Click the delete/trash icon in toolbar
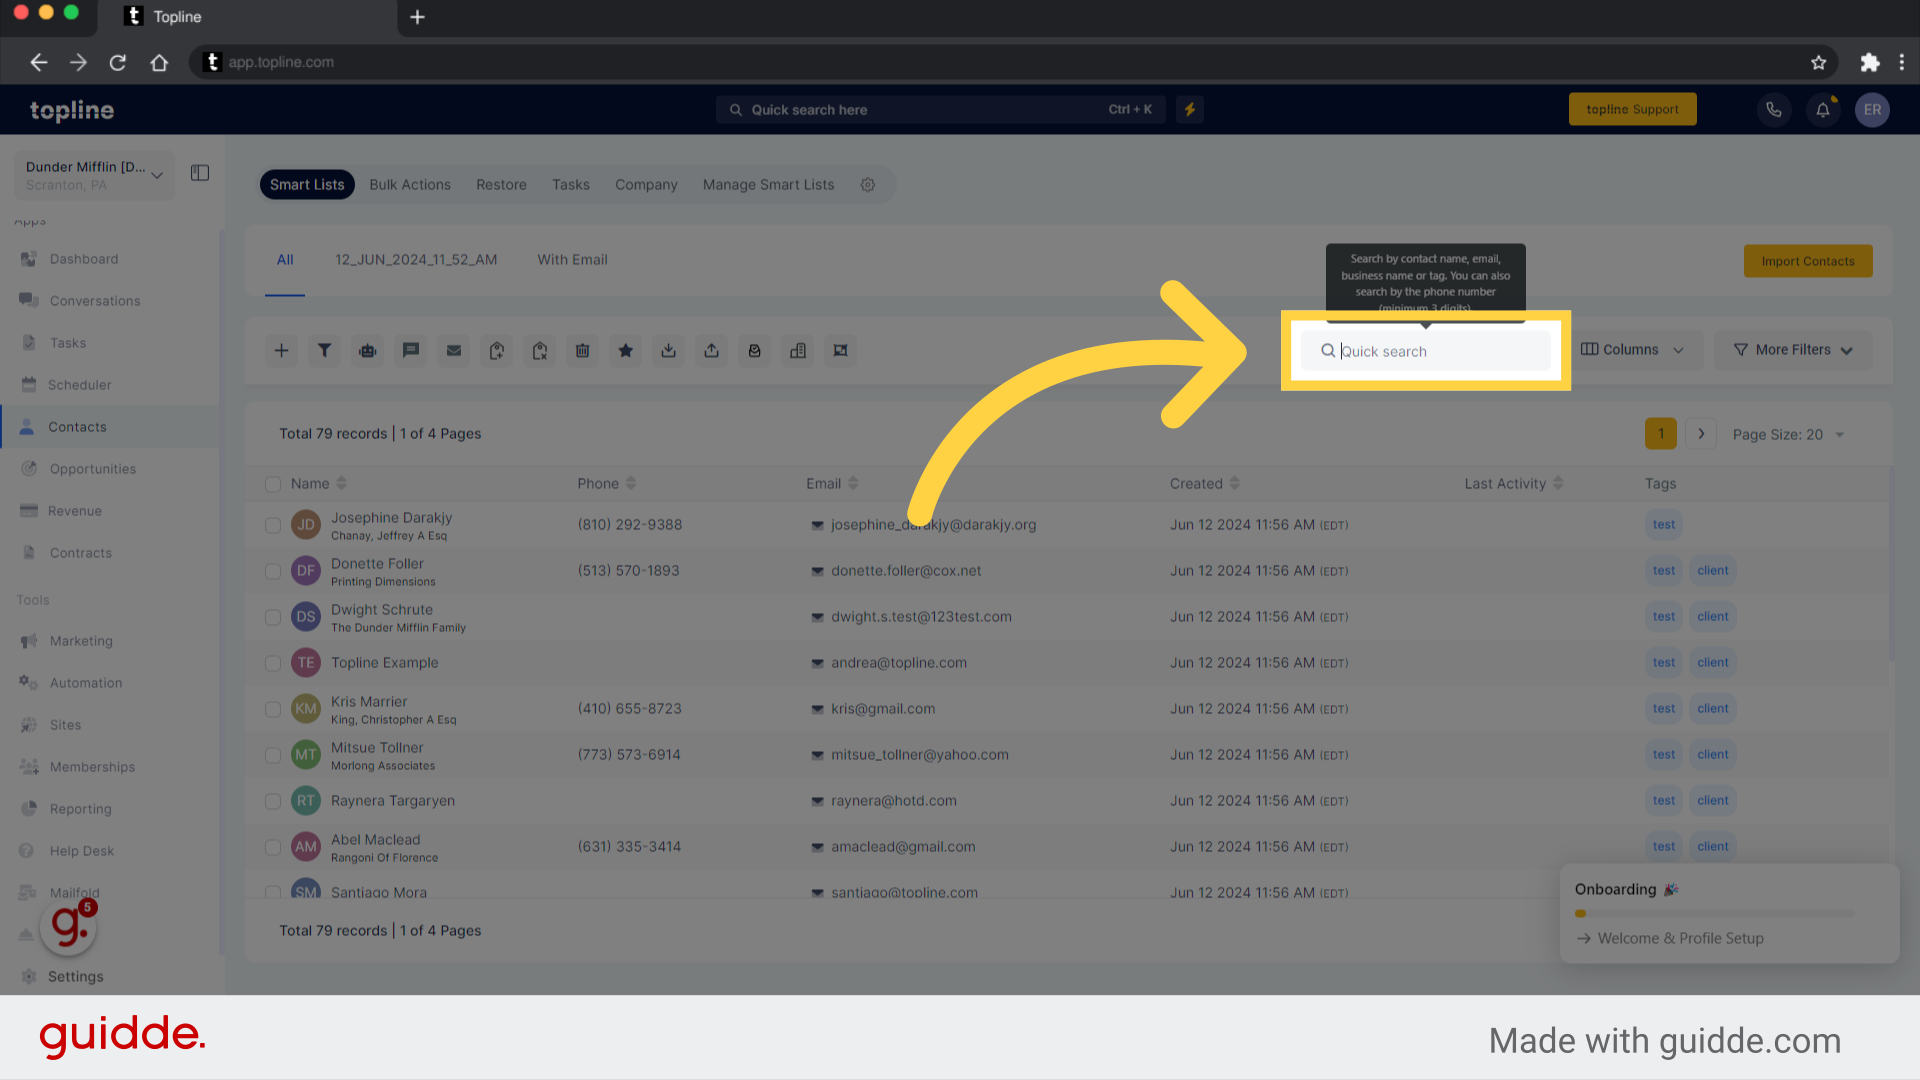This screenshot has width=1920, height=1080. 582,349
